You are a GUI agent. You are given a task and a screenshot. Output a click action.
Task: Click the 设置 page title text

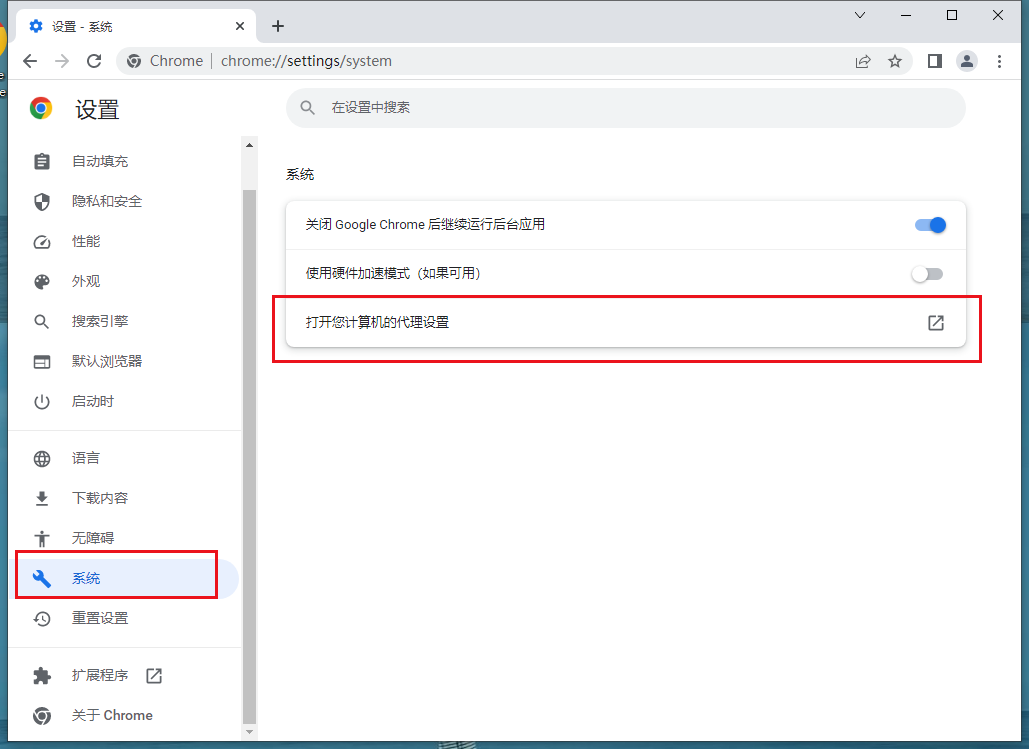point(97,110)
